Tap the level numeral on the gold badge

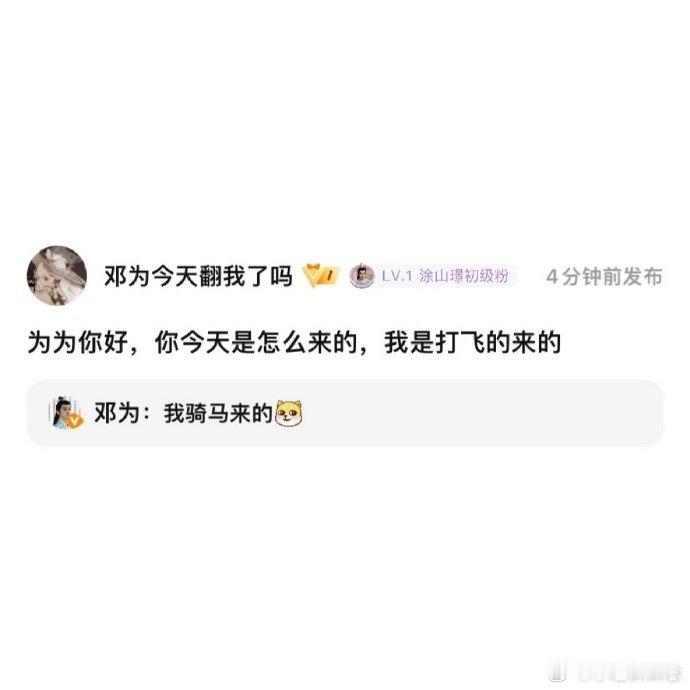pos(330,276)
